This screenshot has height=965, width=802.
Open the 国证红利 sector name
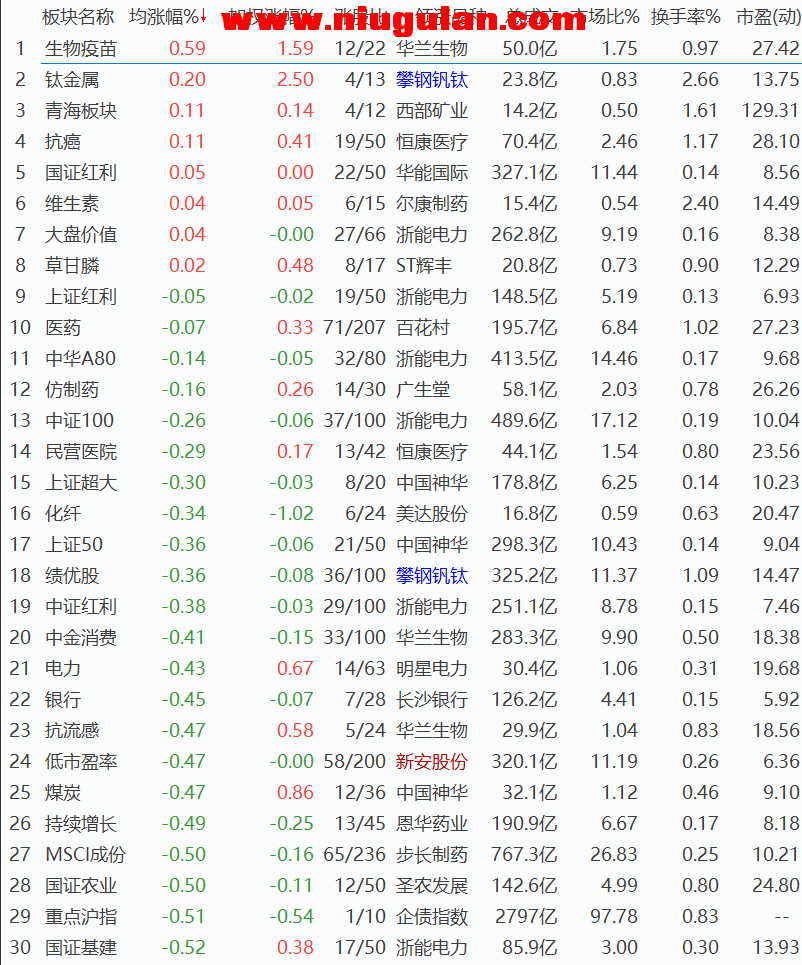(x=81, y=172)
